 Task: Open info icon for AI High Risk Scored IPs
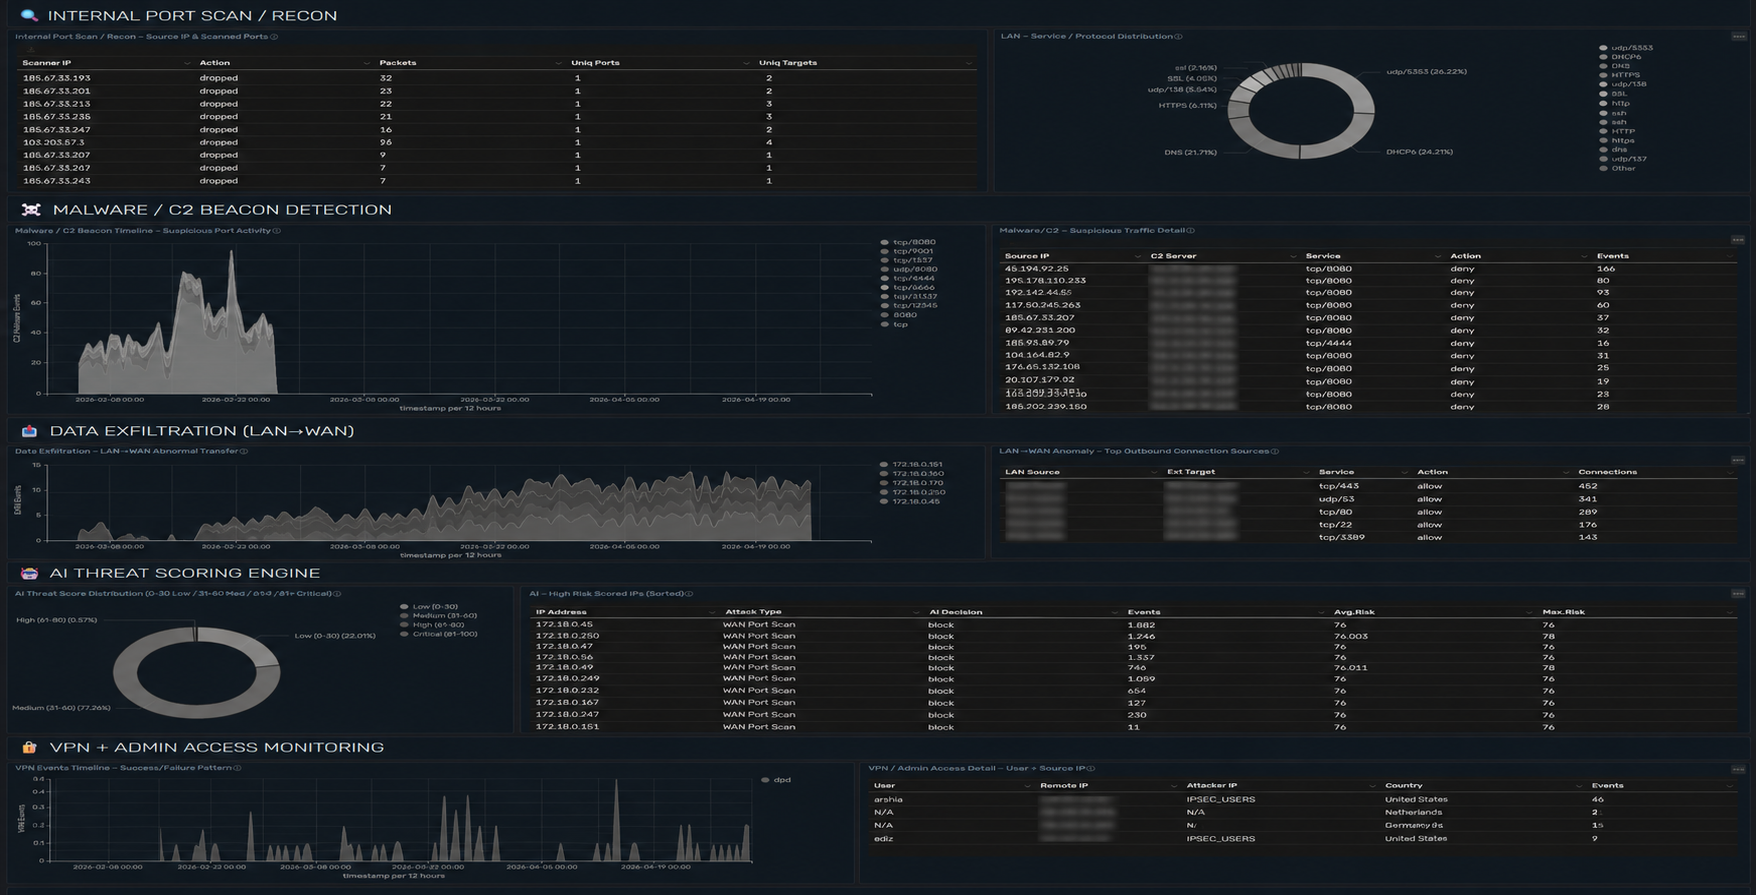click(689, 594)
